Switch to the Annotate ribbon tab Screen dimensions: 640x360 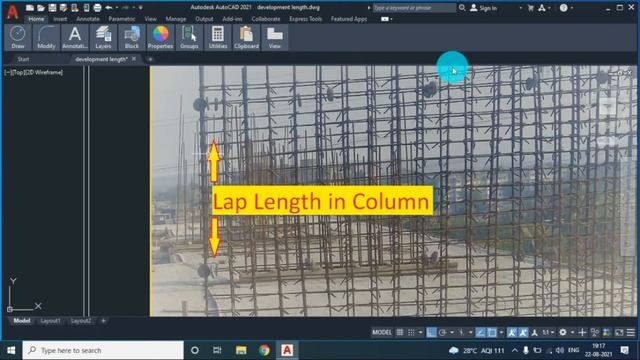(88, 19)
